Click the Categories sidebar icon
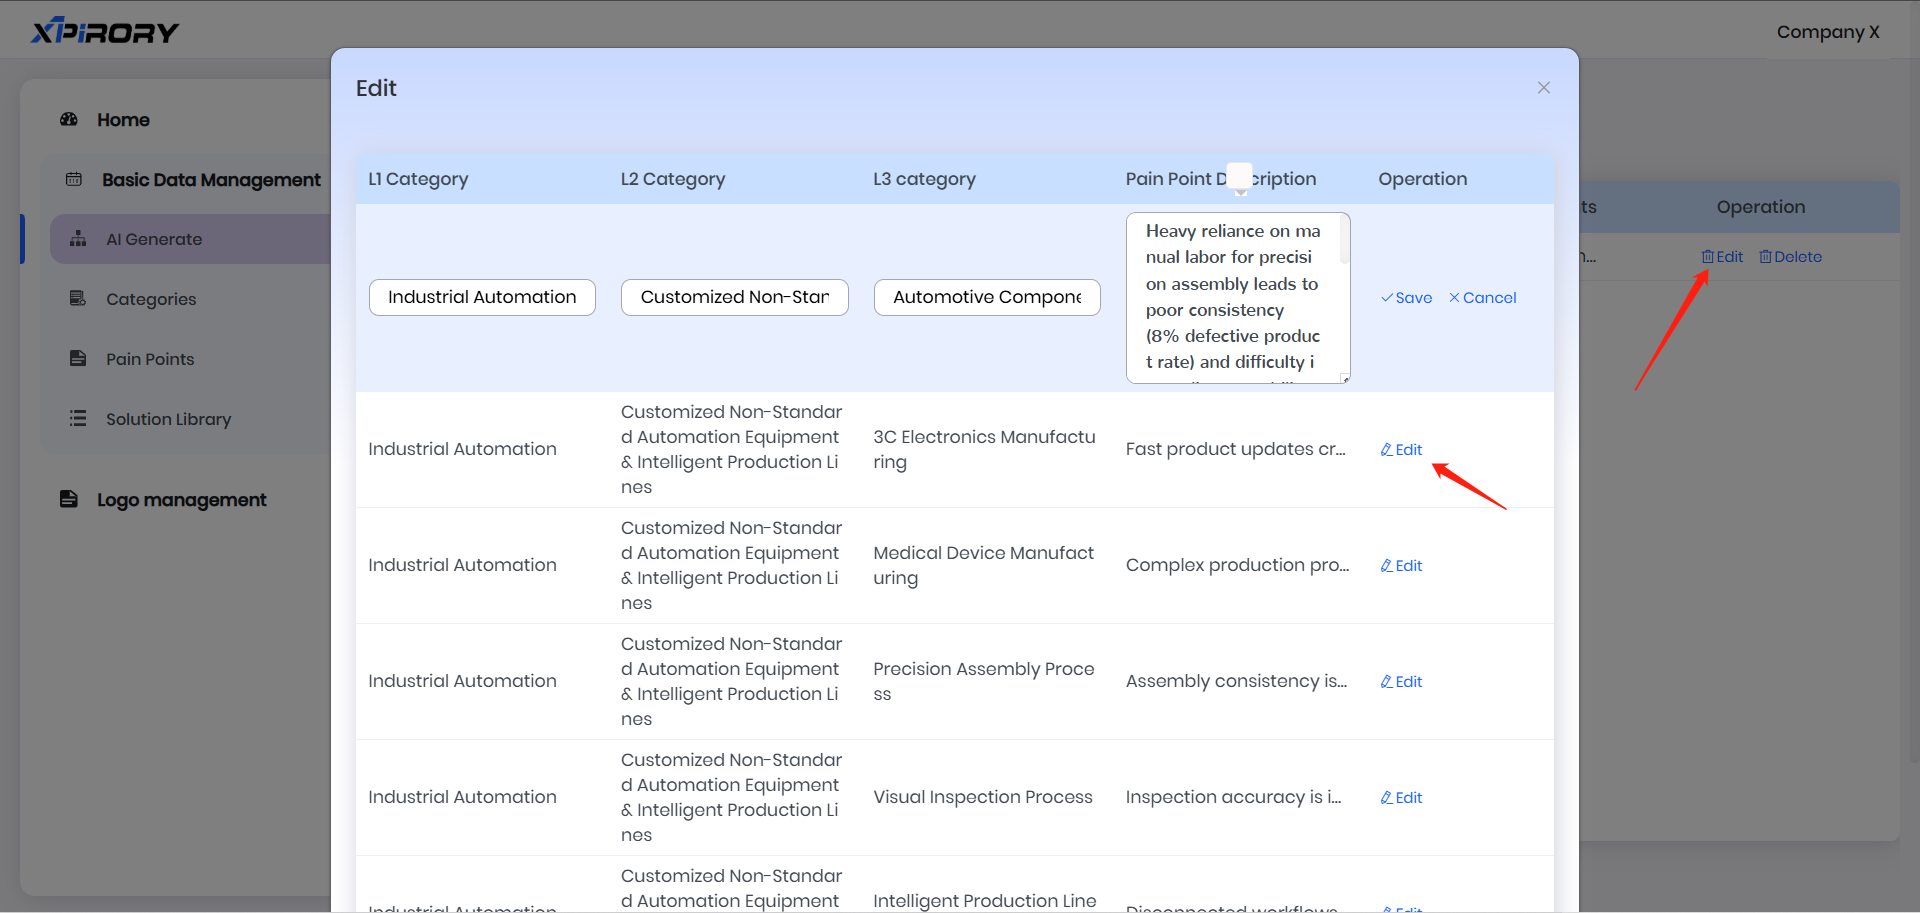1920x913 pixels. coord(78,299)
